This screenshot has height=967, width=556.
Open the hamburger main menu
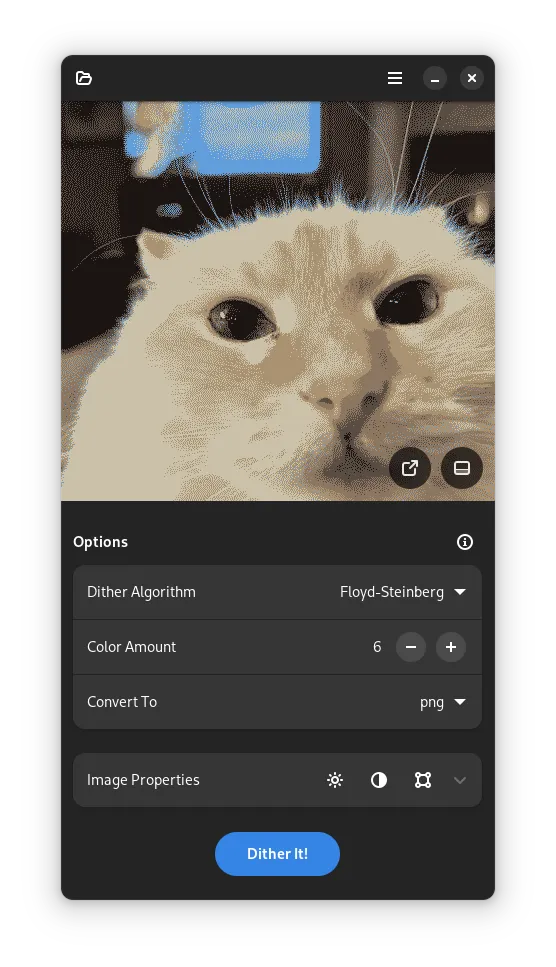(395, 78)
